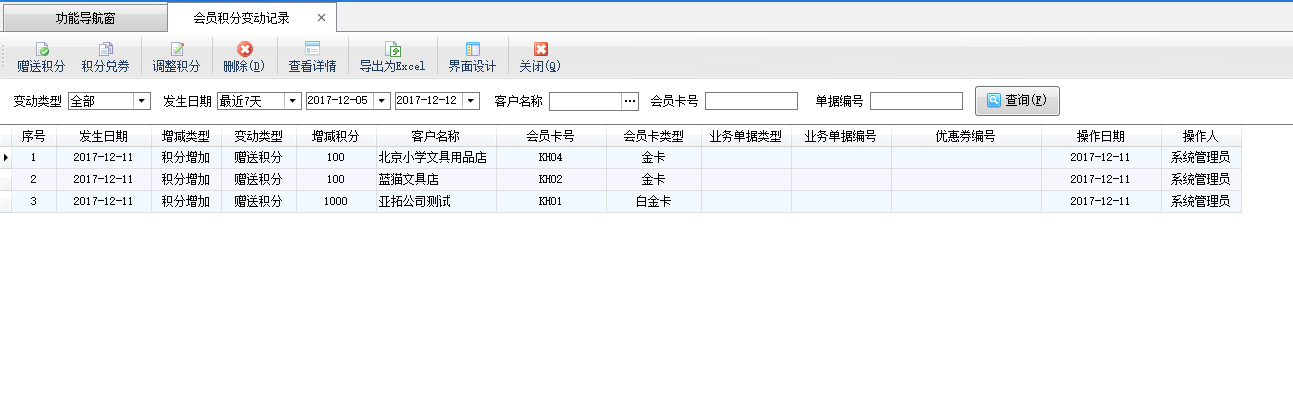Image resolution: width=1293 pixels, height=393 pixels.
Task: Switch to the 功能导航窗 tab
Action: [x=84, y=18]
